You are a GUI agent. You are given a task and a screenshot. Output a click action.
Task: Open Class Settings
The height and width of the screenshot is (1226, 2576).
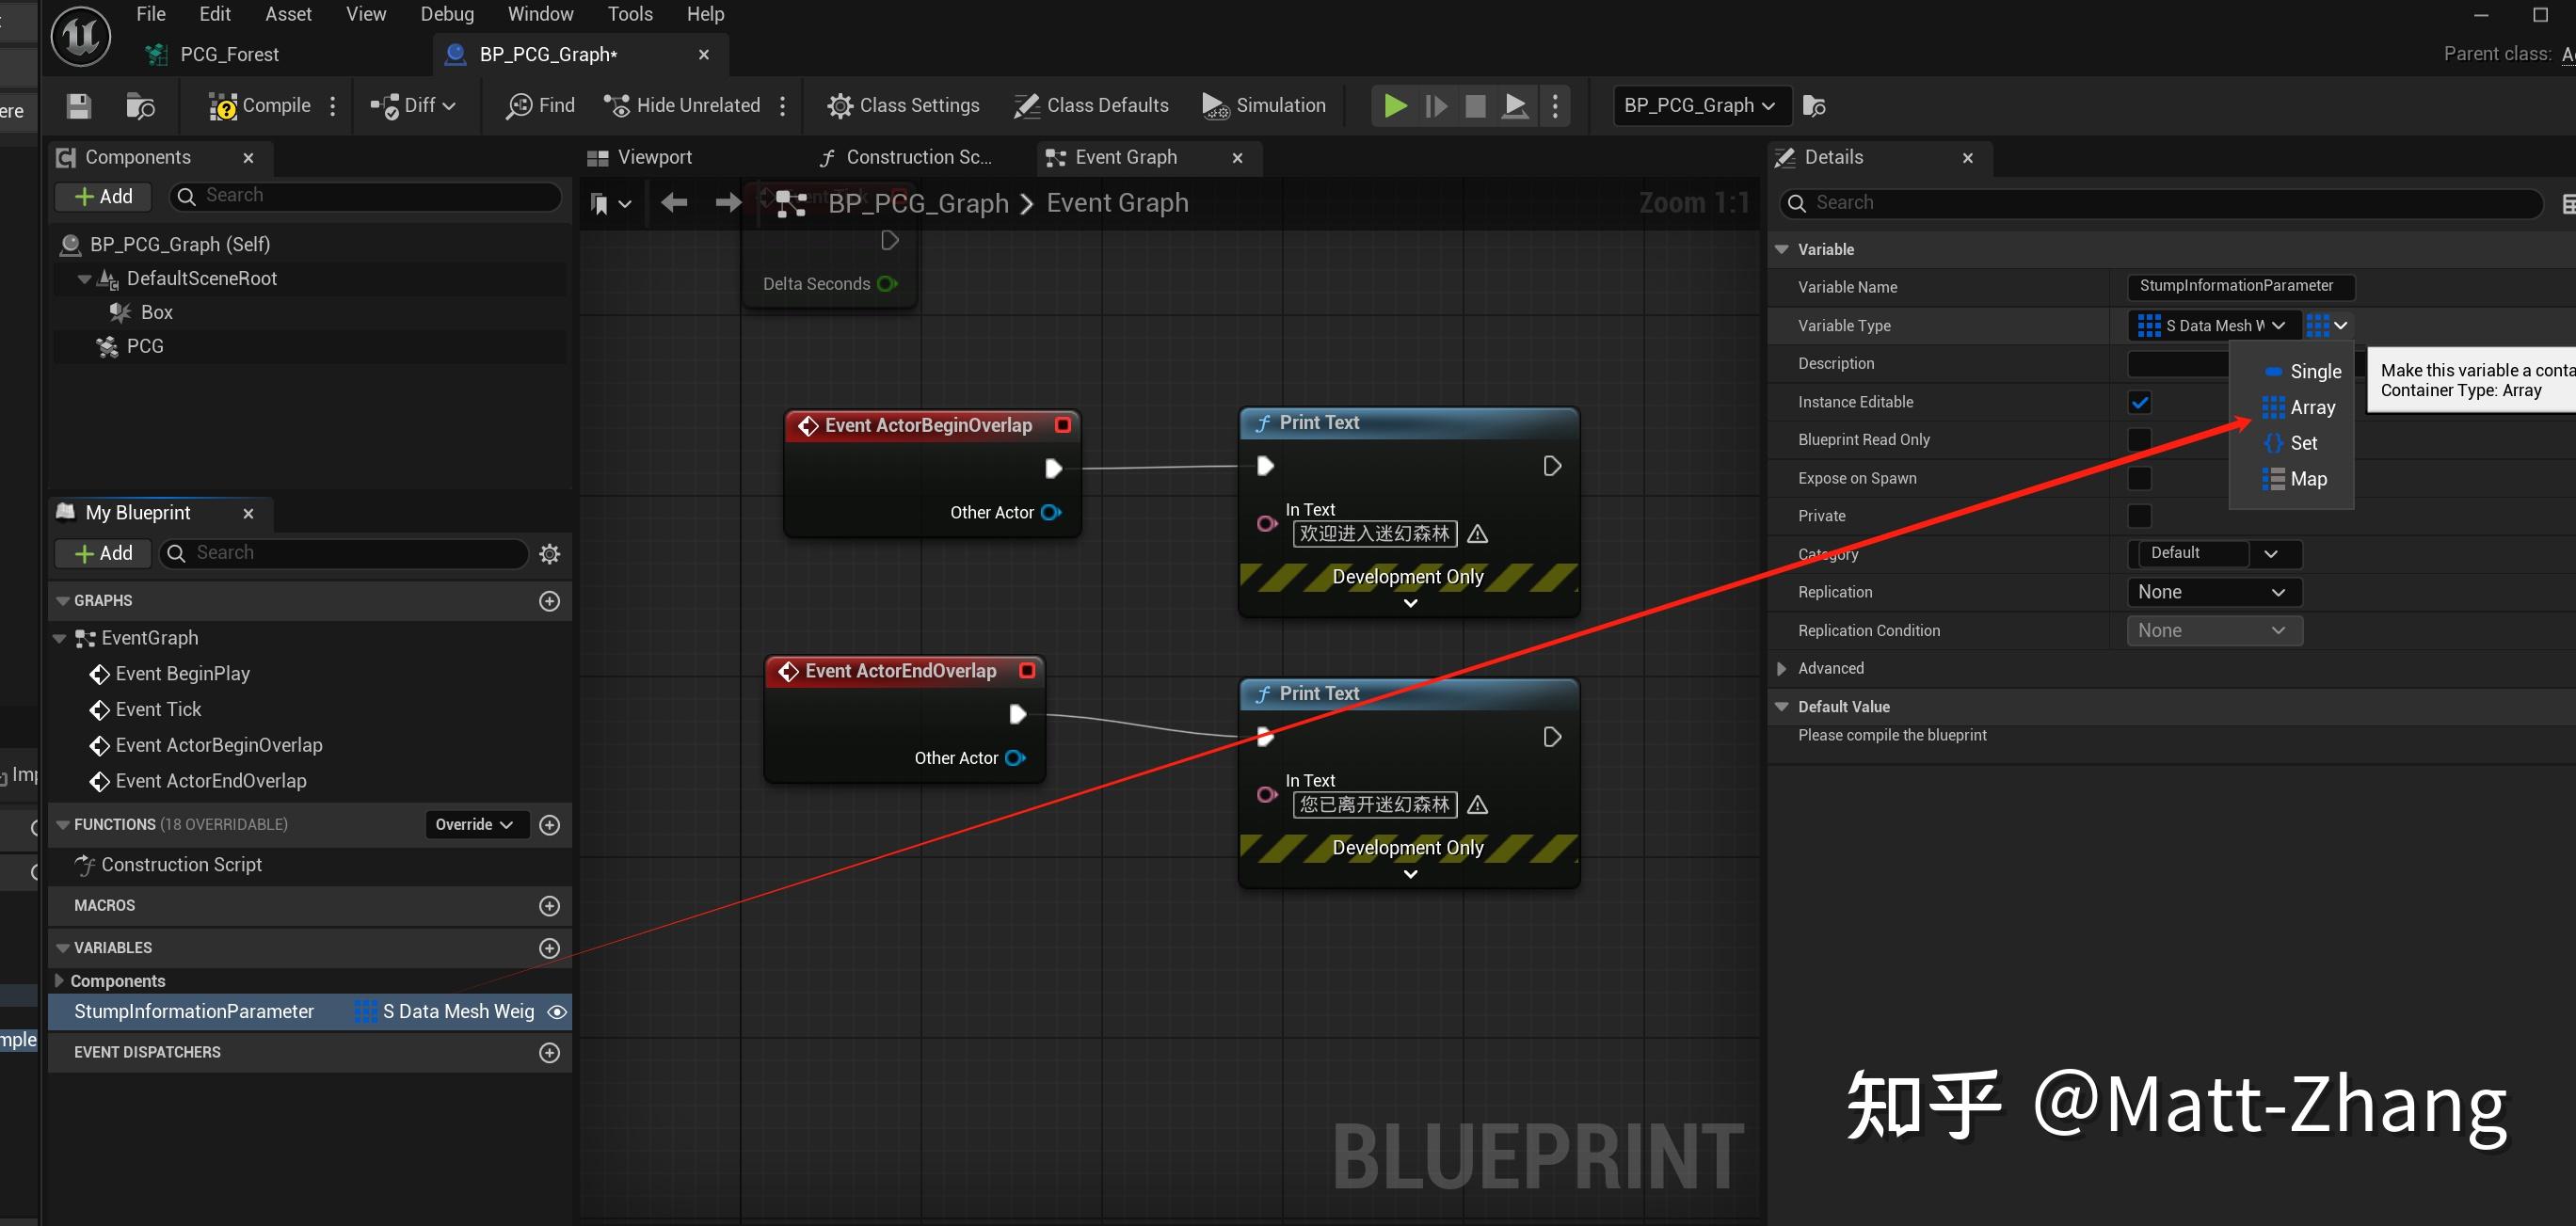[903, 106]
